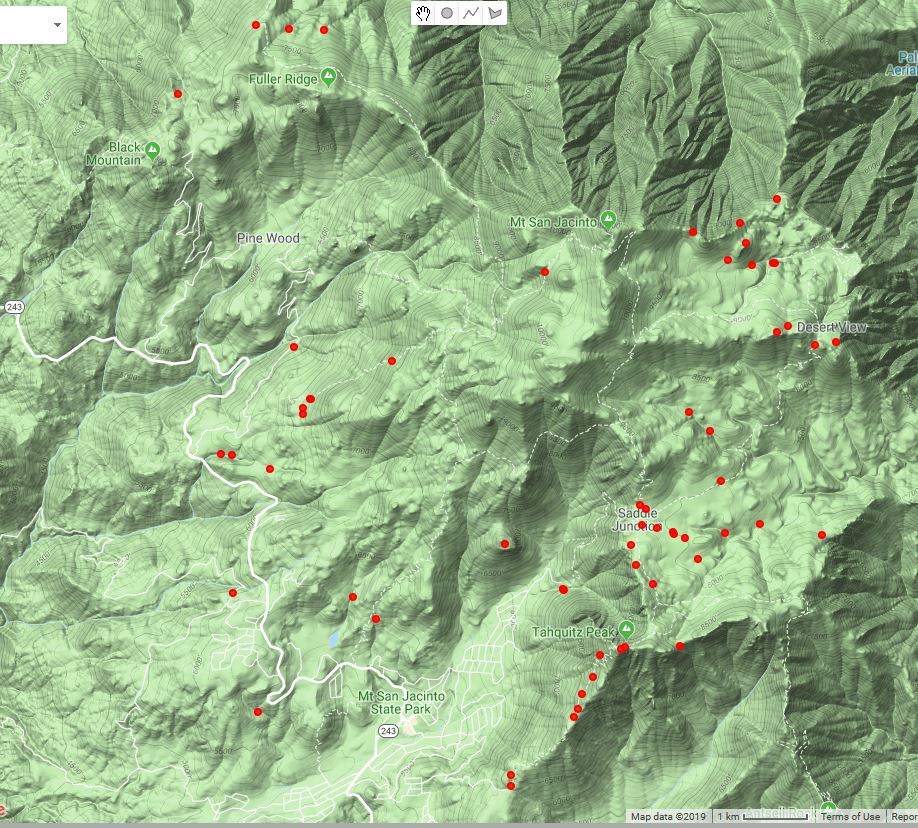Screen dimensions: 918x828
Task: Click the Tahquitz Peak mountain icon
Action: [626, 629]
